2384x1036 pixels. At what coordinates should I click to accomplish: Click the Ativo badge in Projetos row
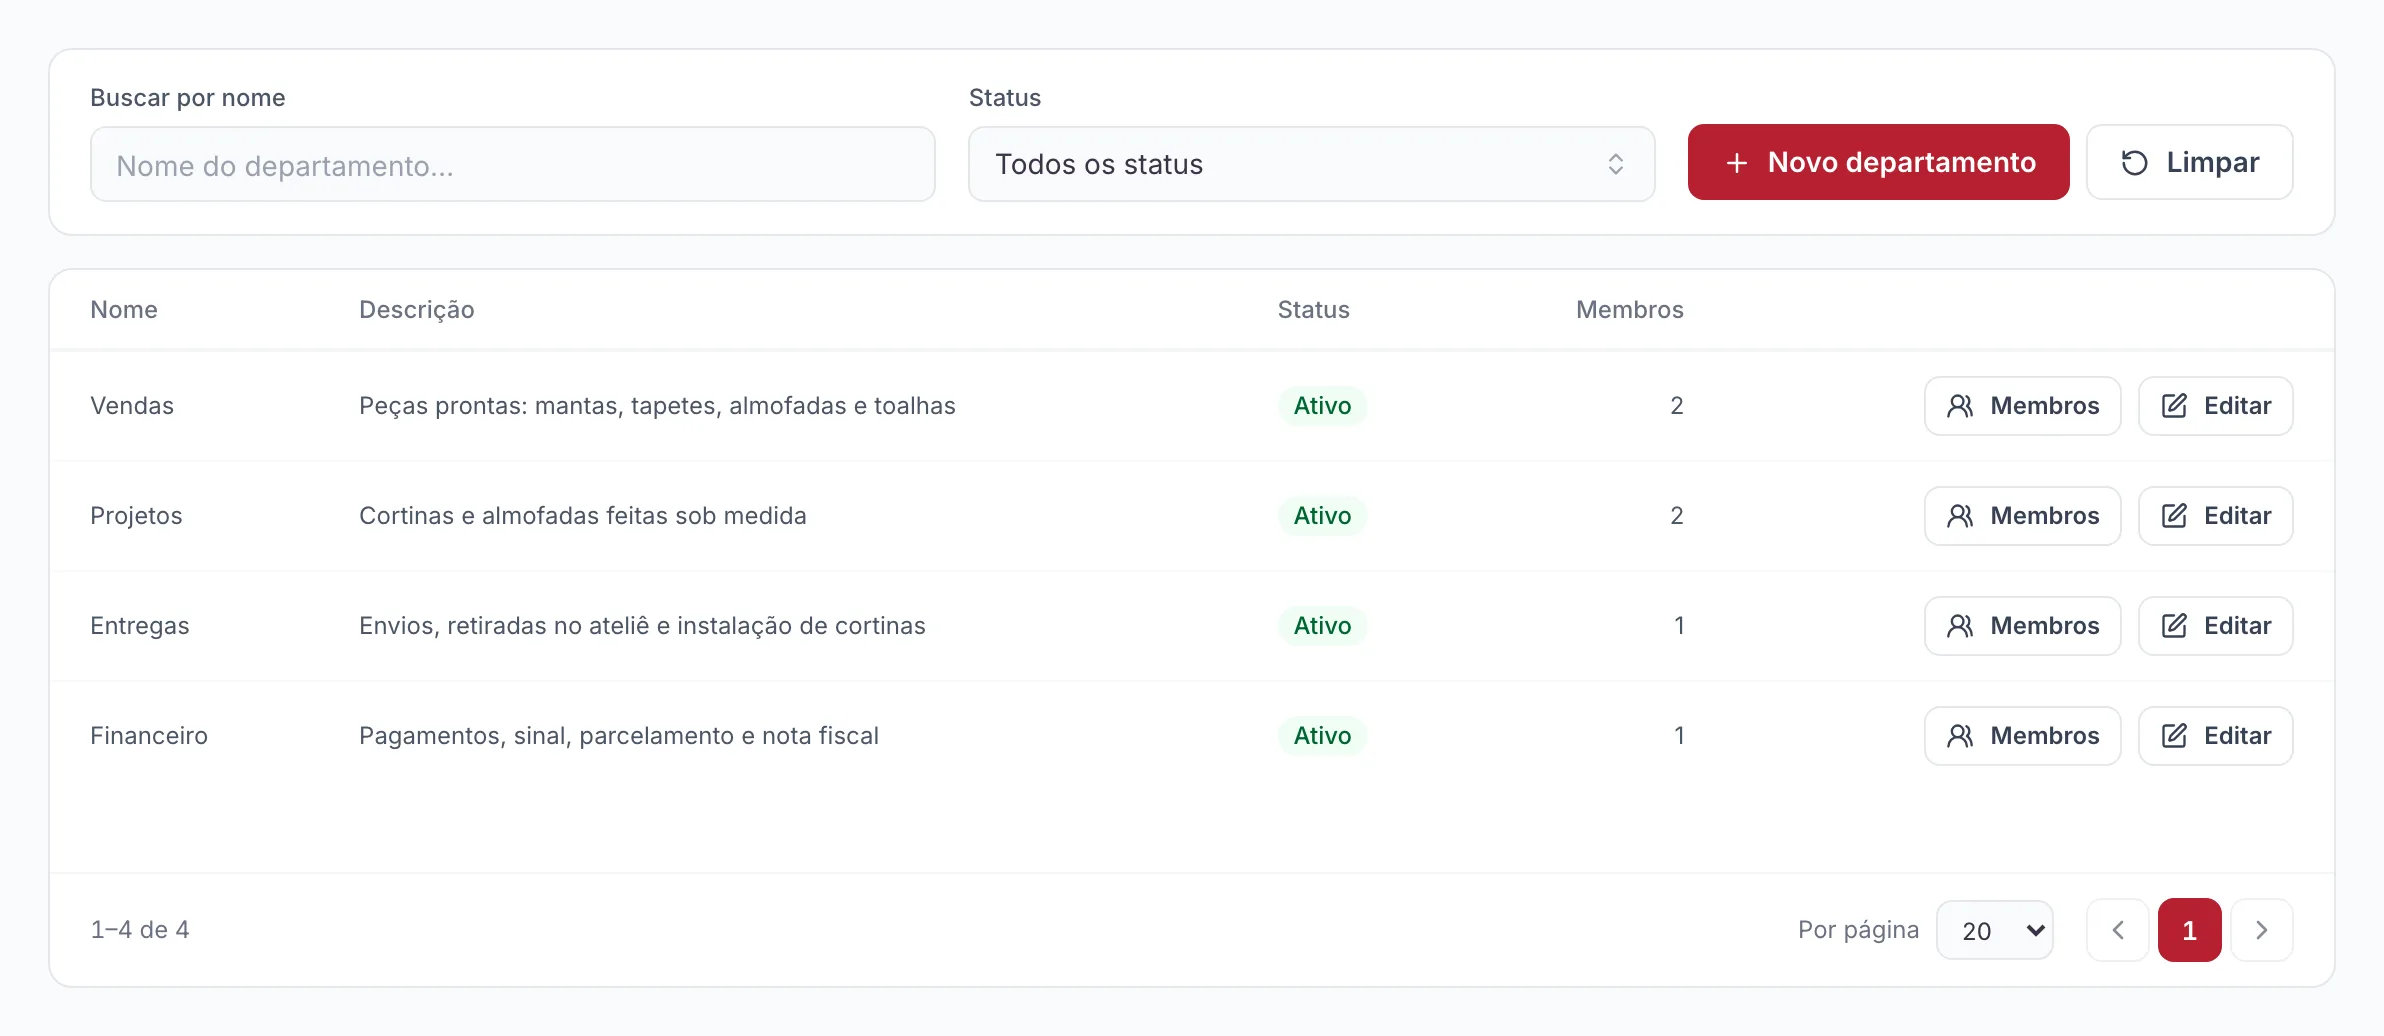[x=1322, y=516]
